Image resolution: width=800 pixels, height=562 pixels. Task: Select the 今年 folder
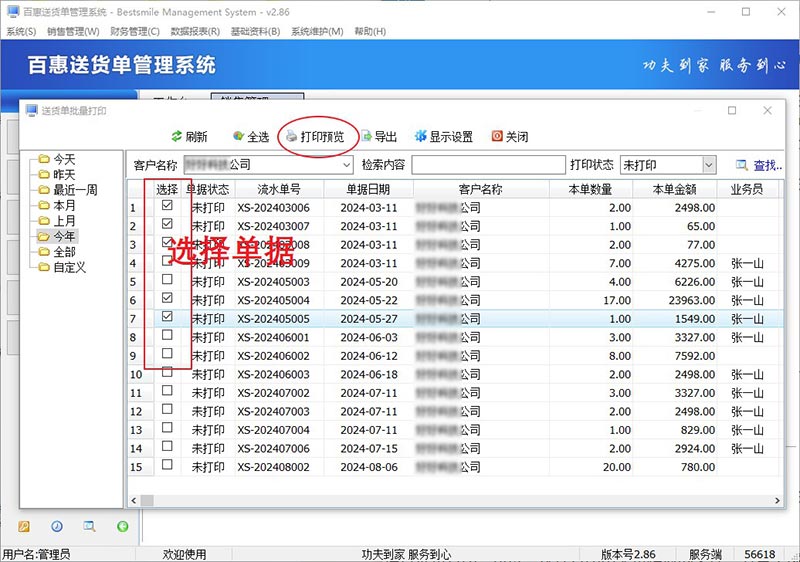57,236
